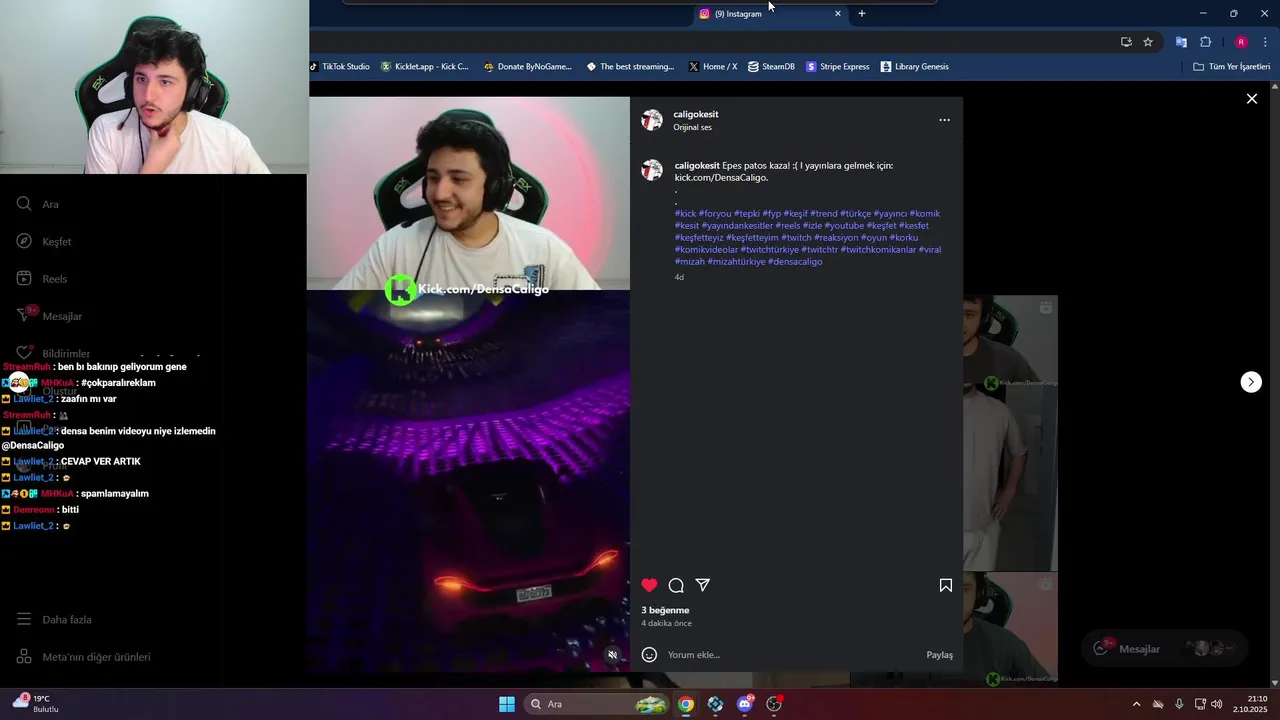The height and width of the screenshot is (720, 1280).
Task: Open the 'Orijinal ses' audio link
Action: (692, 128)
